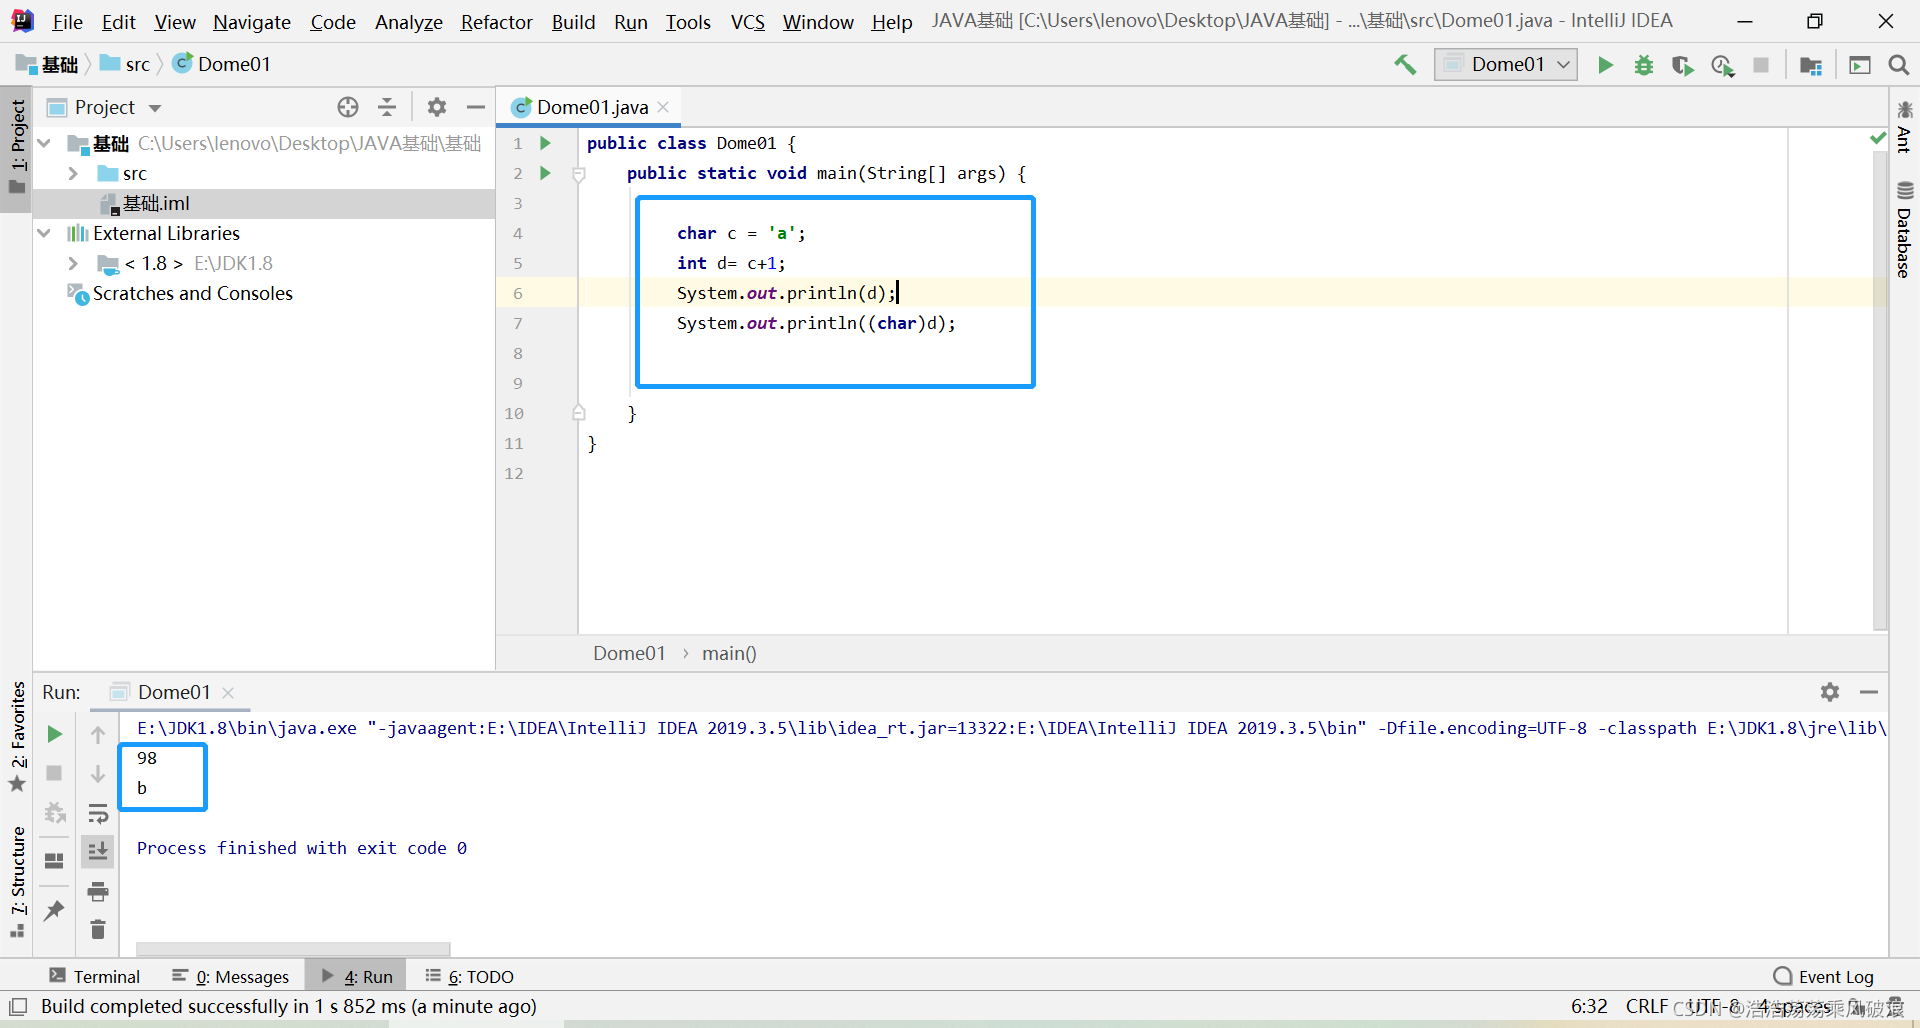Image resolution: width=1920 pixels, height=1028 pixels.
Task: Click restore layout icon in Run panel
Action: 55,861
